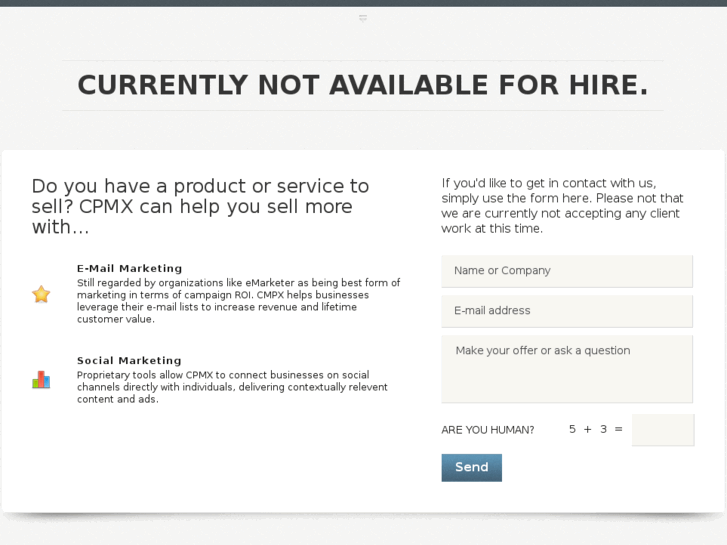Image resolution: width=727 pixels, height=545 pixels.
Task: Click the small arrow icon at page top
Action: coord(363,18)
